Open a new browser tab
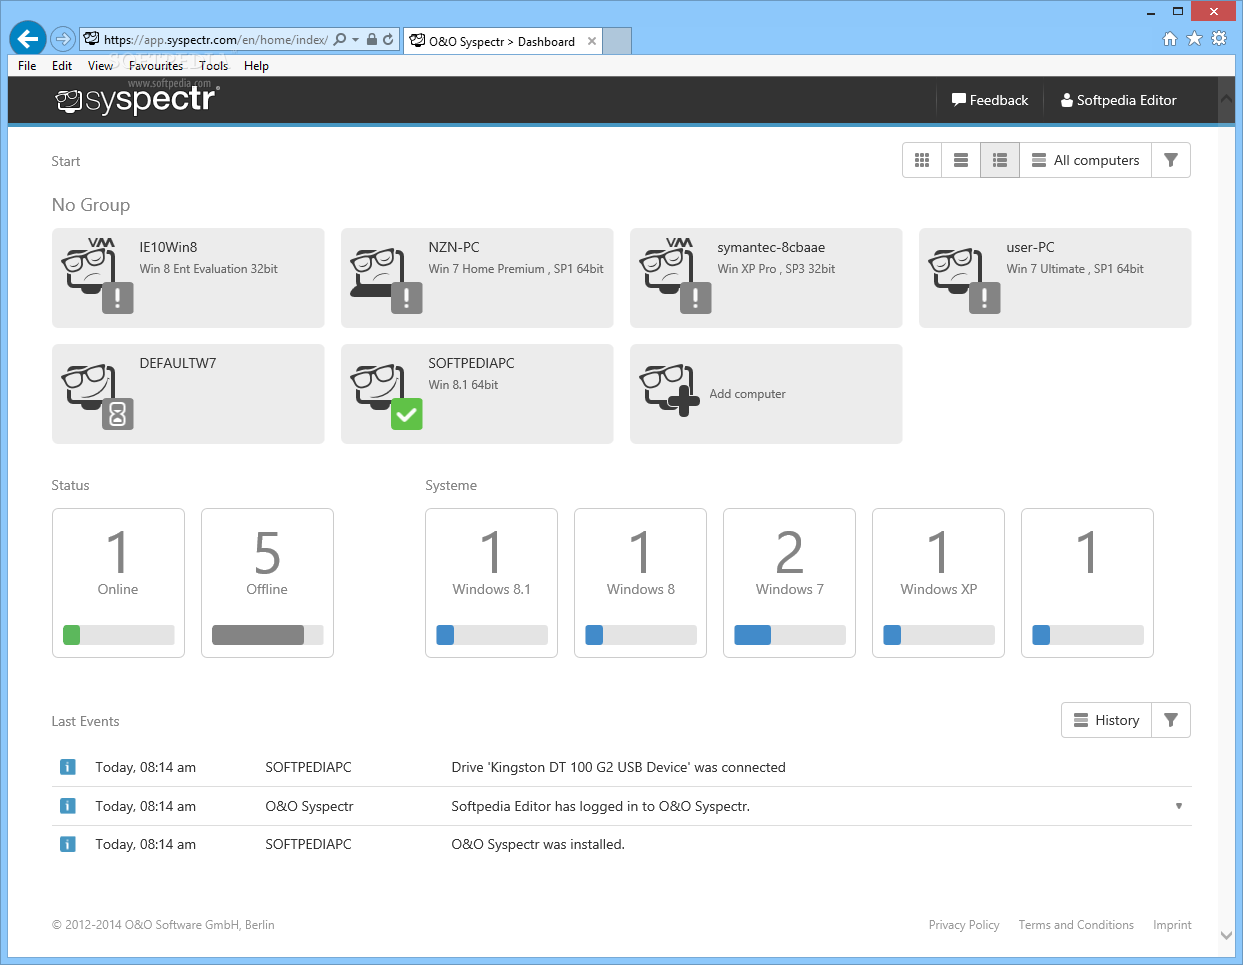This screenshot has height=965, width=1243. pos(618,41)
